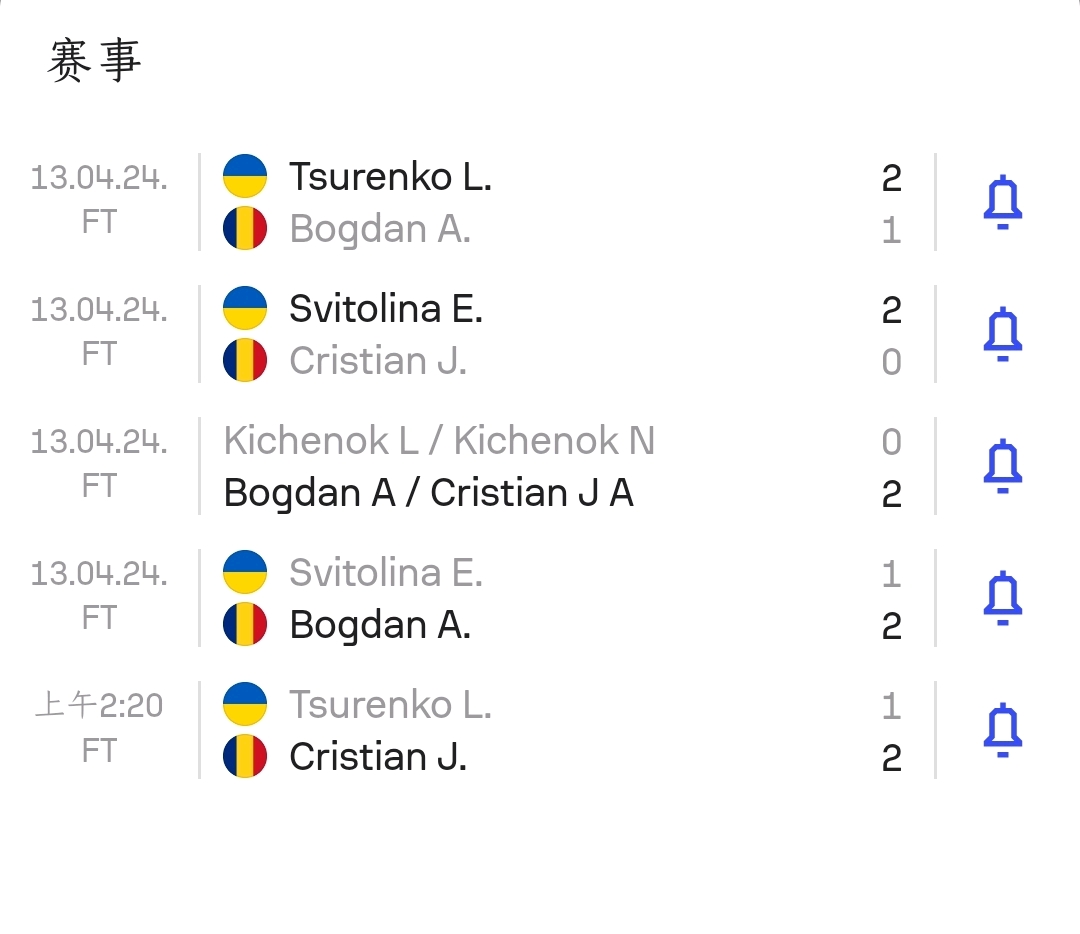Click Romania flag next to Cristian J. second match
1080x934 pixels.
click(245, 360)
